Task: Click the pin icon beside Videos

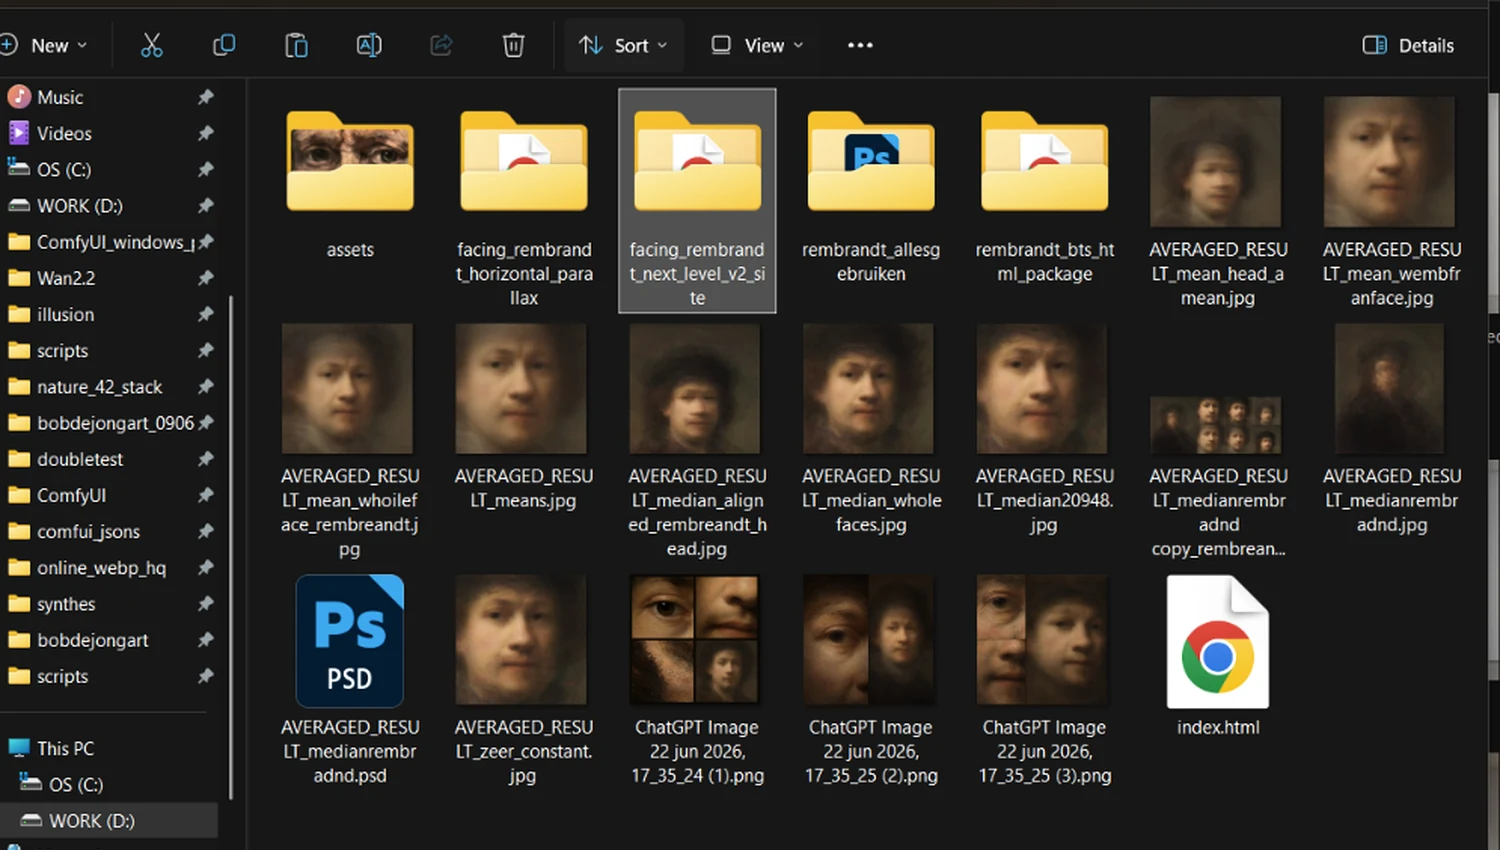Action: (x=205, y=133)
